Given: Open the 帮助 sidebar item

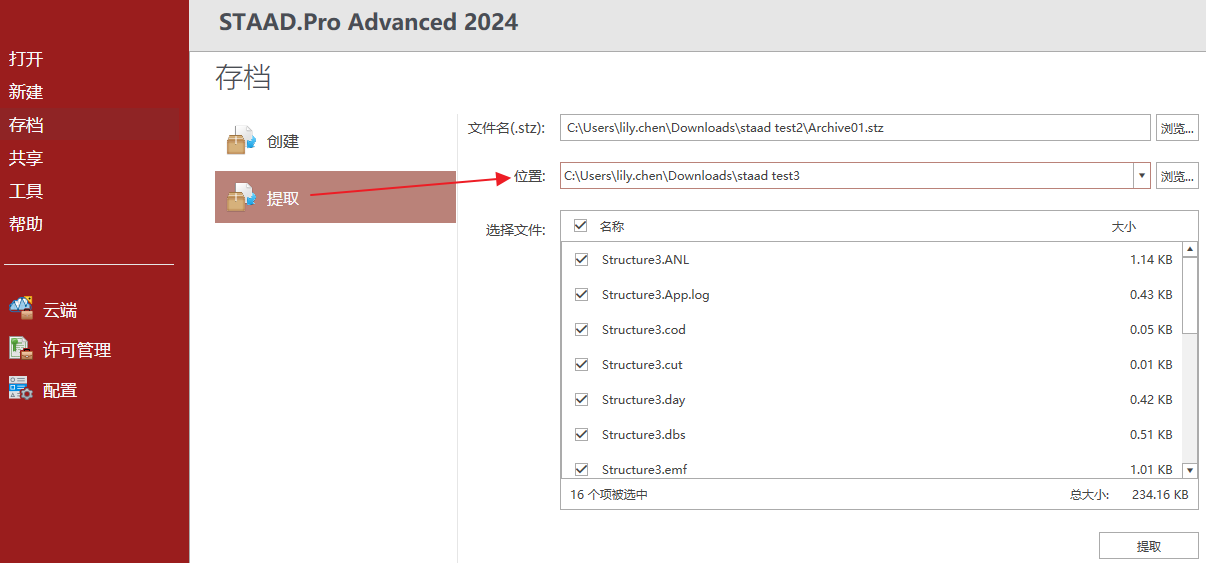Looking at the screenshot, I should [26, 224].
